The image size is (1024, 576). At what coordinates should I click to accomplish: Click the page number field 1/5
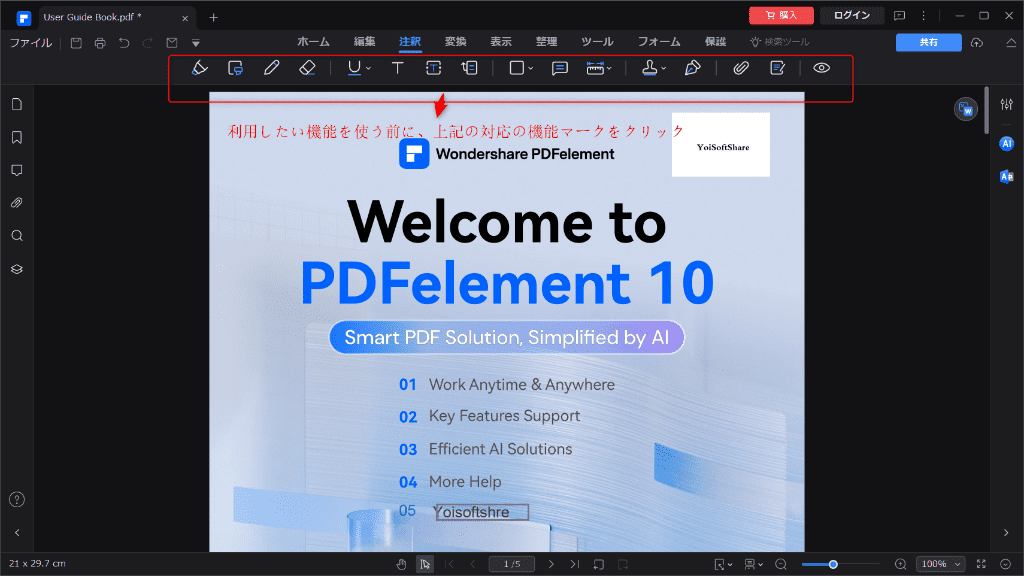[x=511, y=564]
